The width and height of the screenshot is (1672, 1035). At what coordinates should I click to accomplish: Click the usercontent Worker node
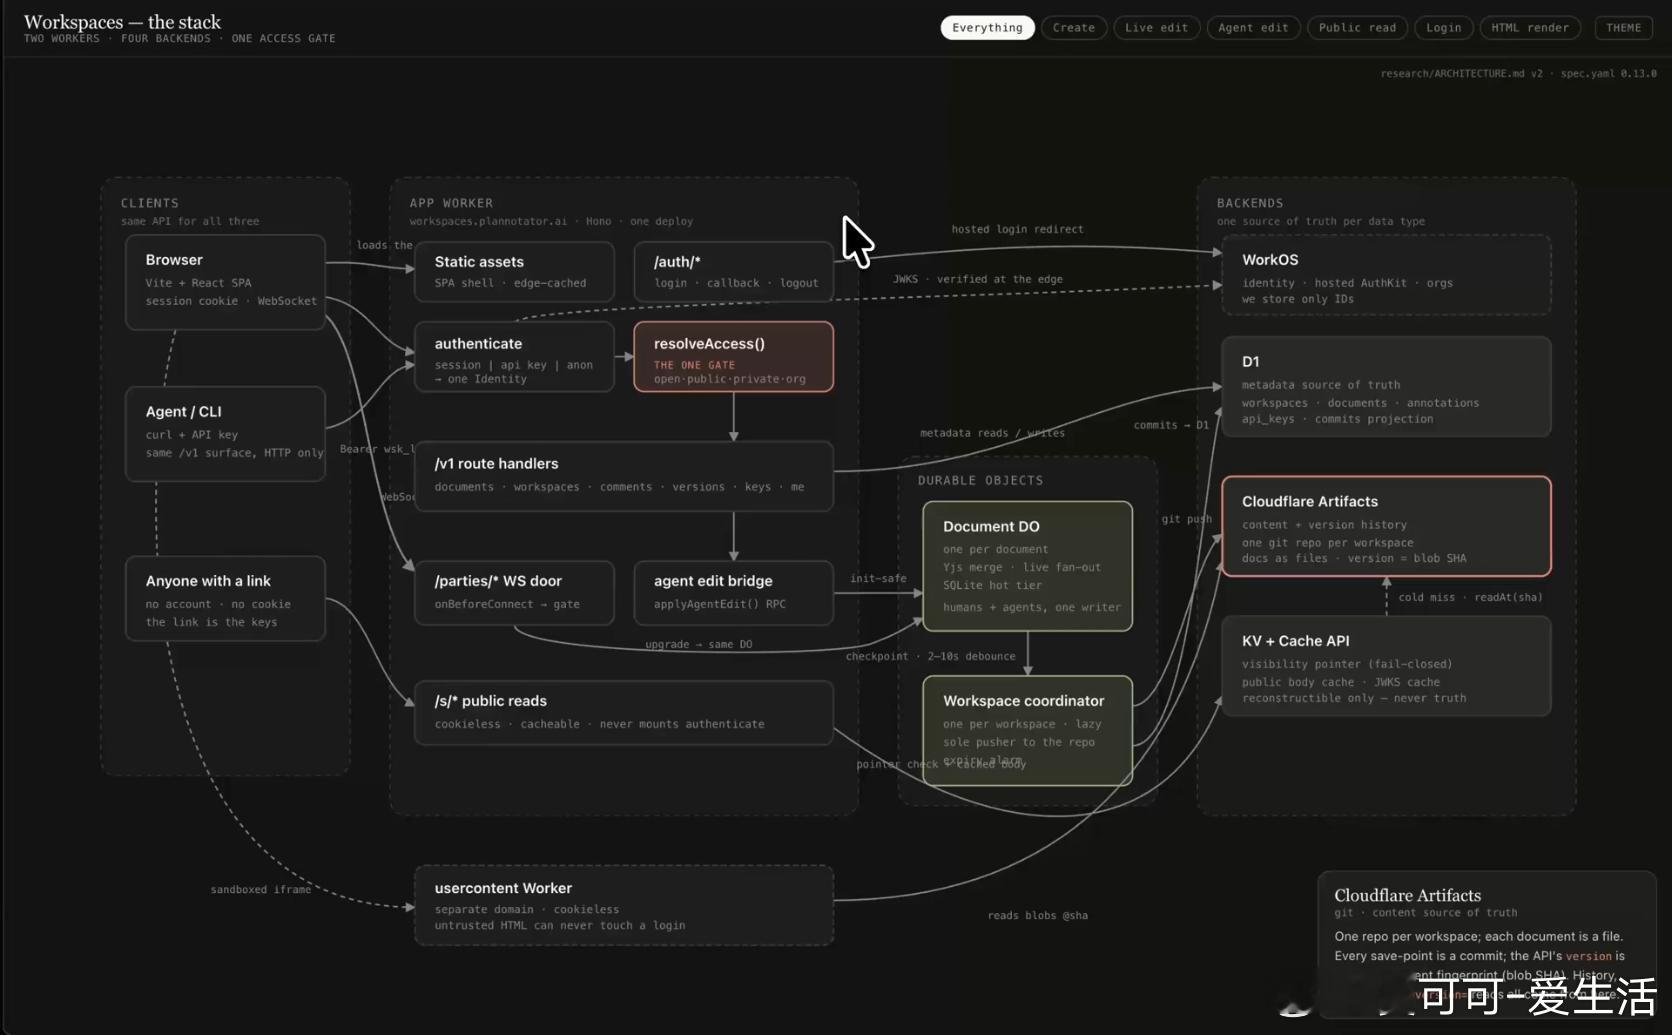point(624,905)
